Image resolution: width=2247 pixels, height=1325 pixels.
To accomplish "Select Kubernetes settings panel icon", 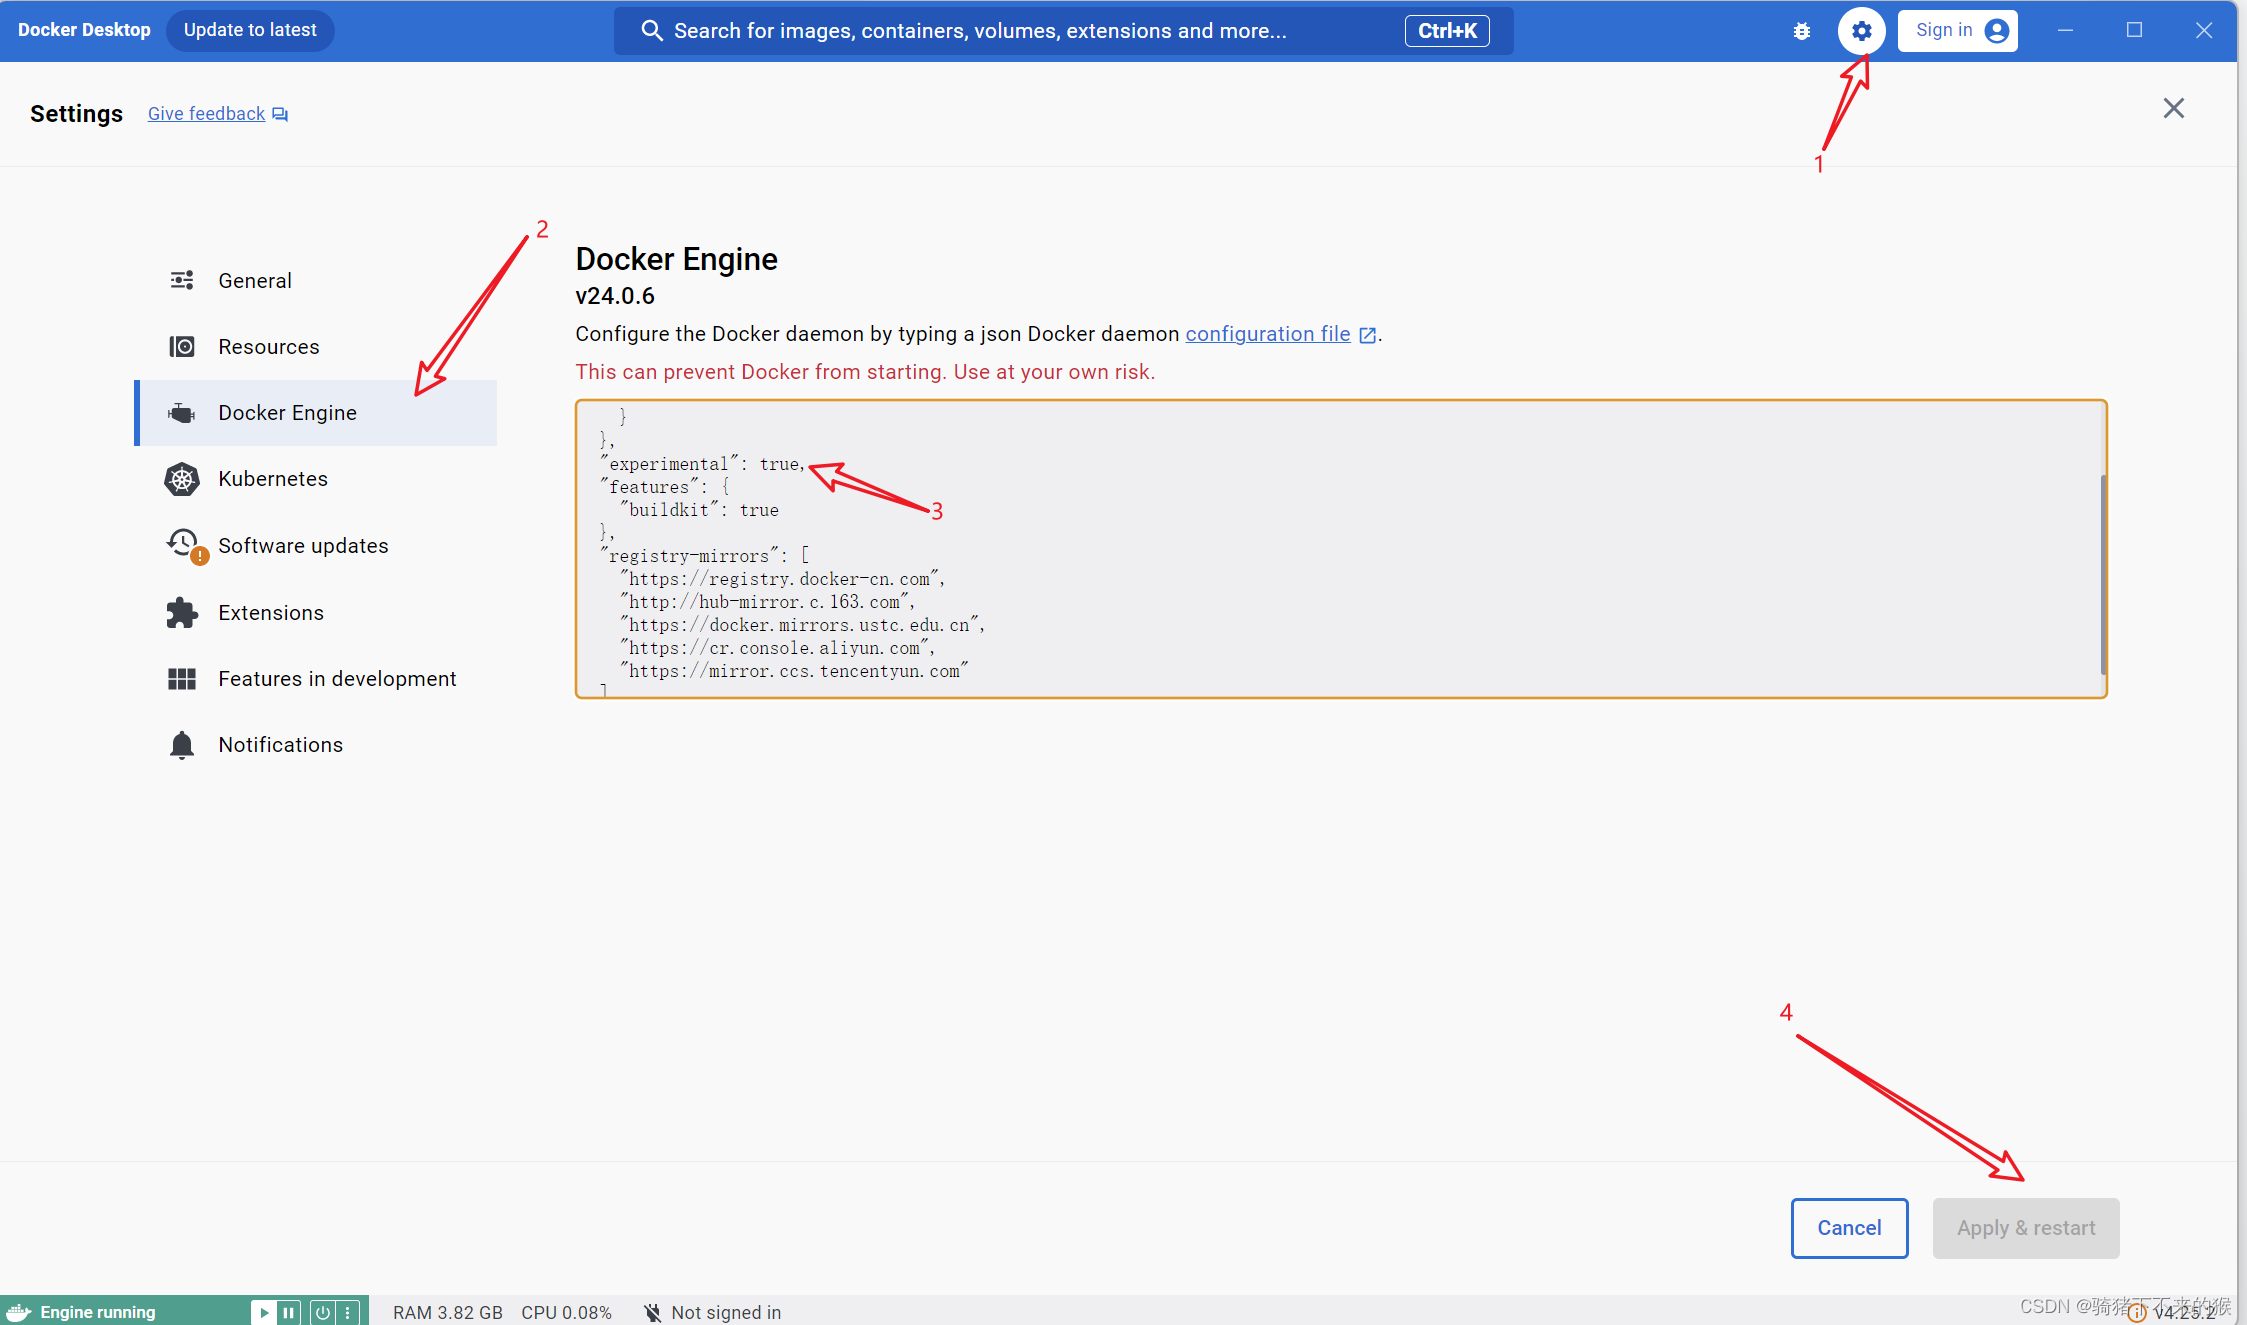I will 181,478.
